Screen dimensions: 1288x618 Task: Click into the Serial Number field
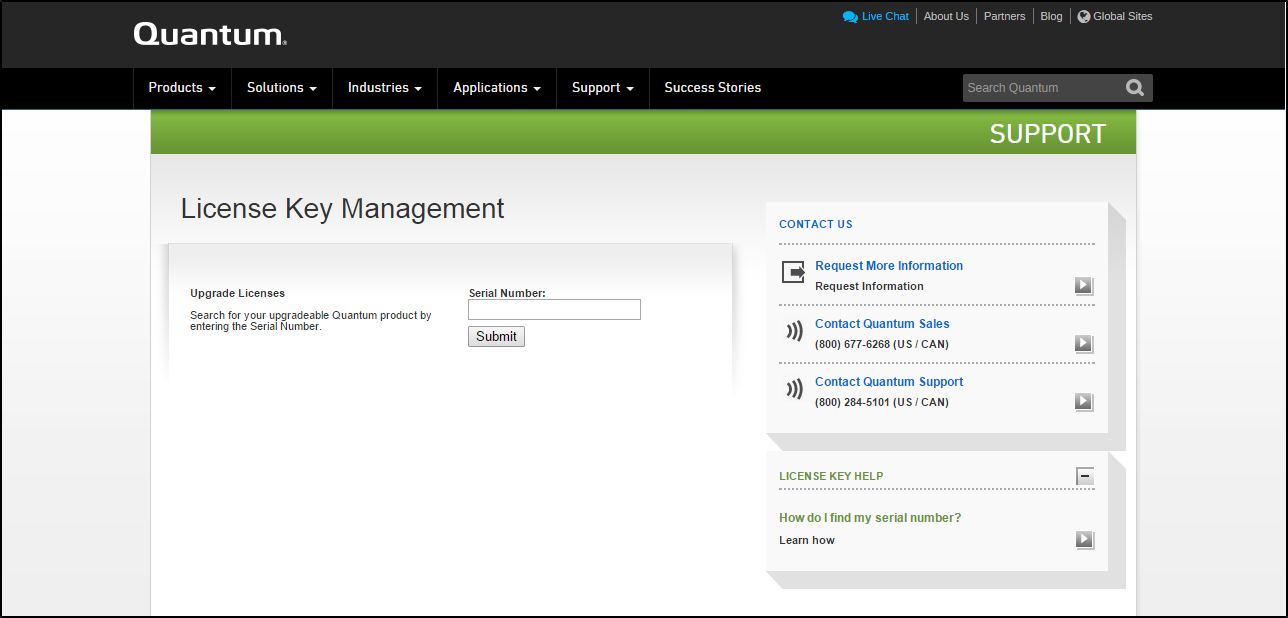pos(554,310)
